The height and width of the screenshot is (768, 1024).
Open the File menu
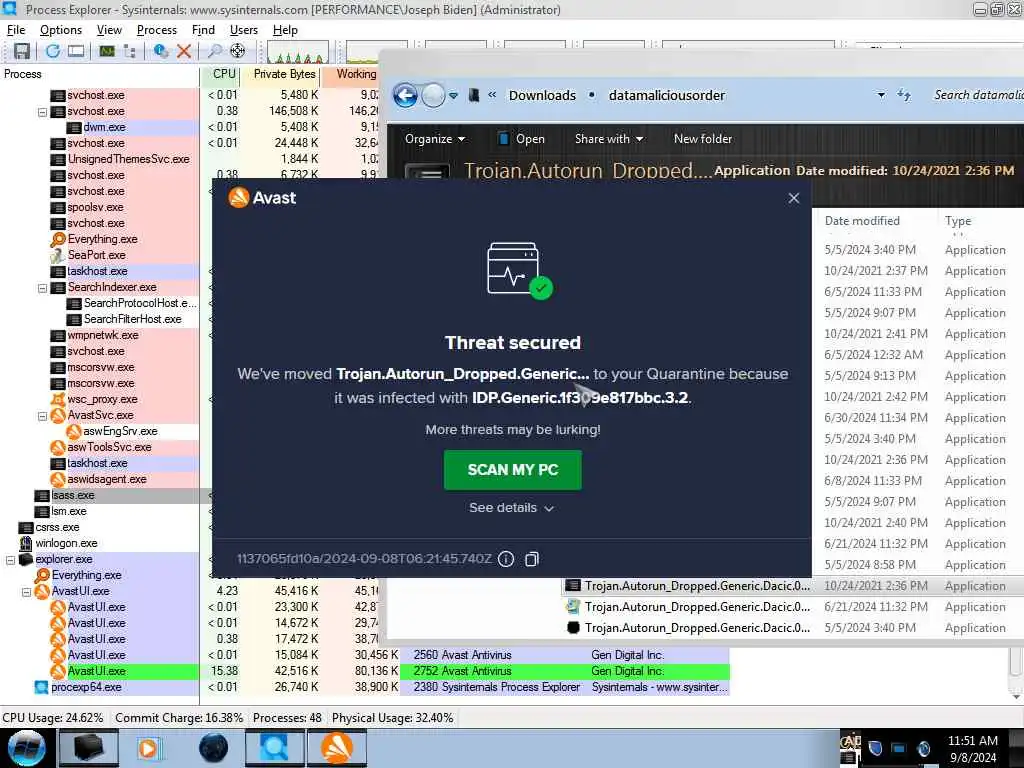16,30
